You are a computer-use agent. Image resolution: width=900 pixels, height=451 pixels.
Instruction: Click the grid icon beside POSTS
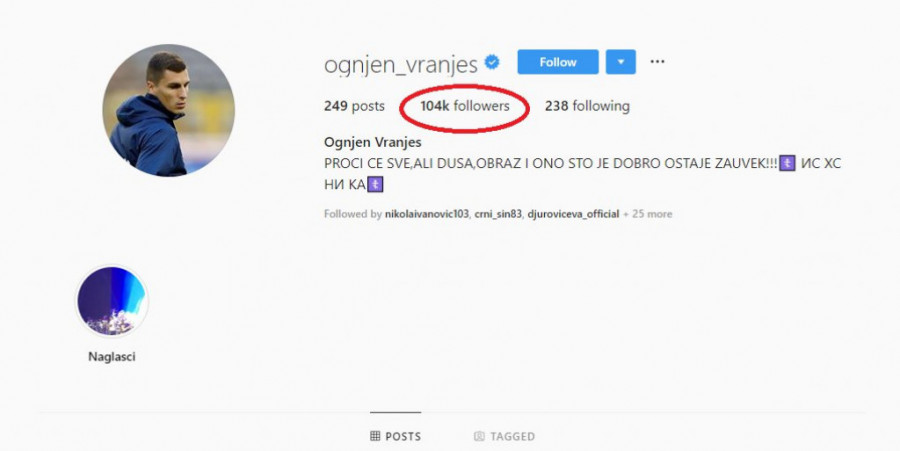pos(375,436)
